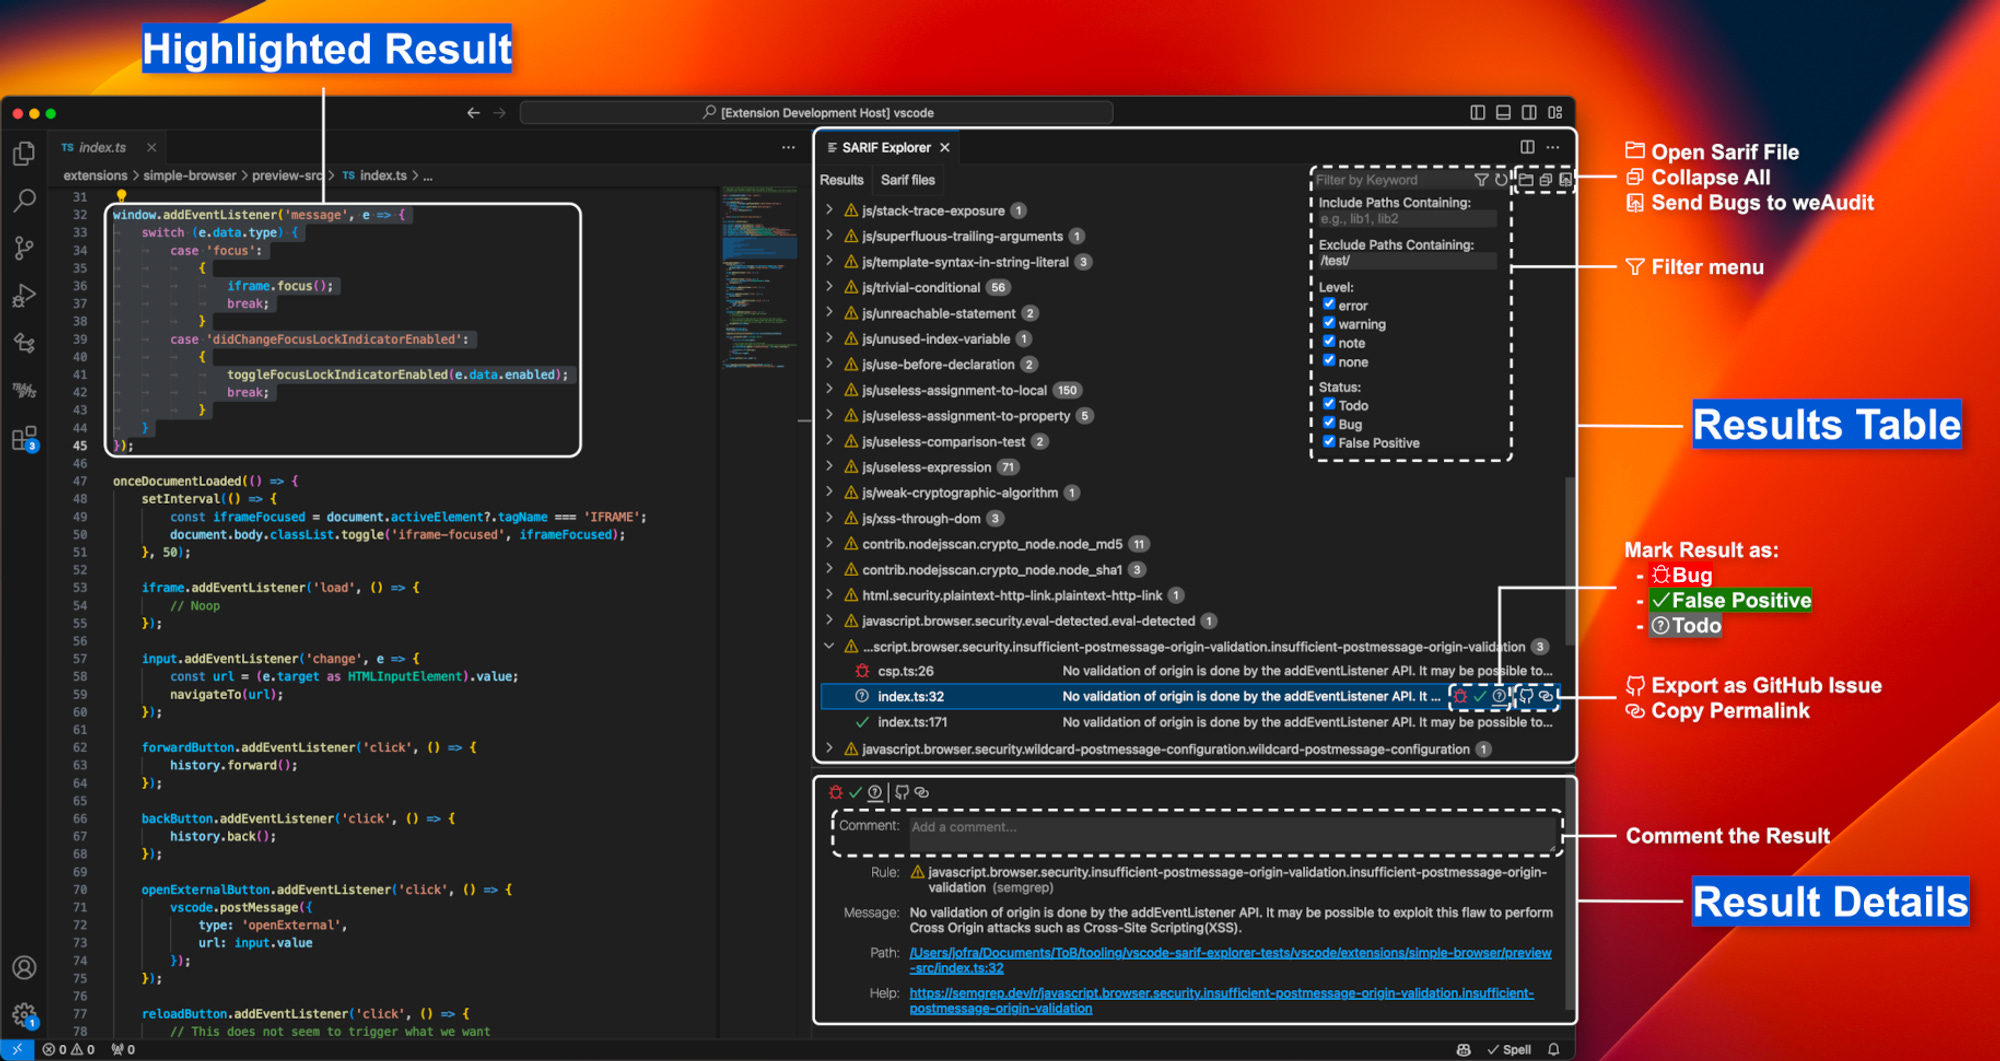2000x1061 pixels.
Task: Collapse all results in SARIF Explorer
Action: pyautogui.click(x=1546, y=180)
